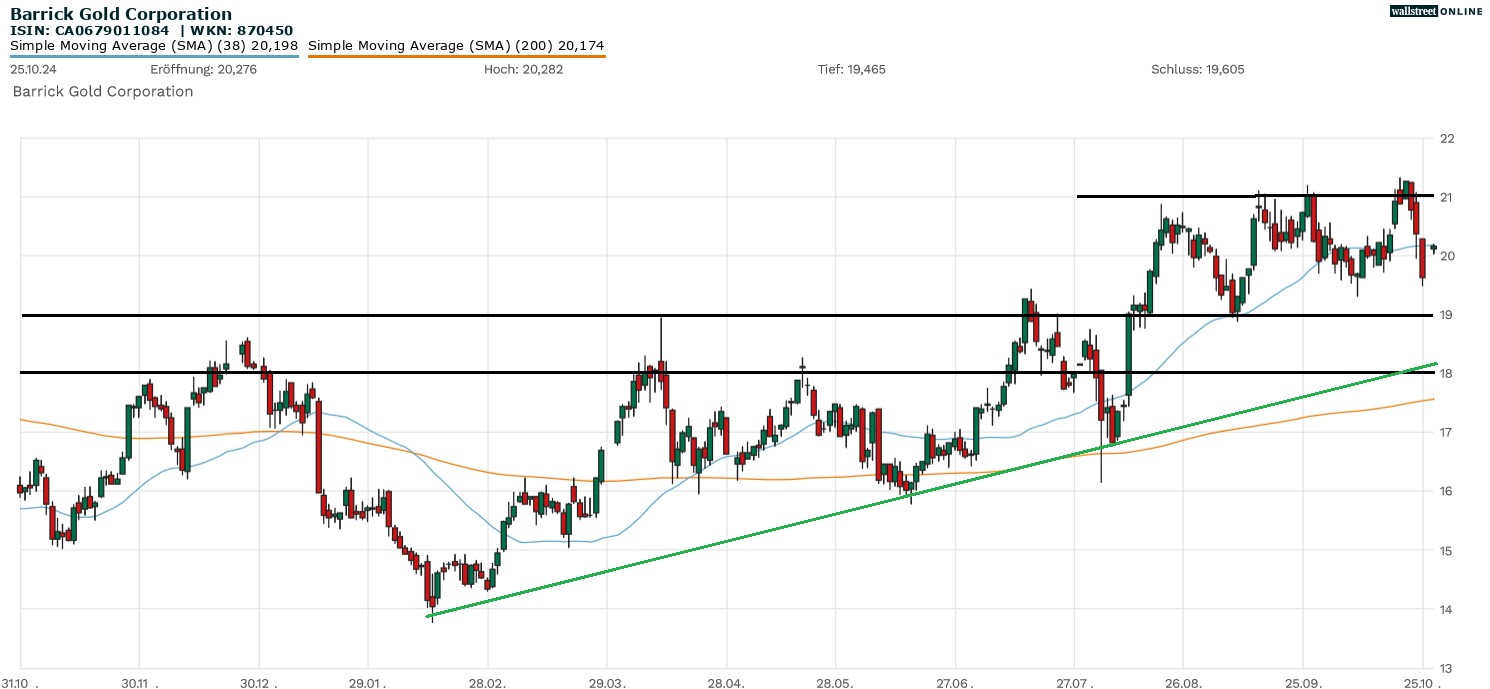Screen dimensions: 1490x689
Task: Toggle the SMA (38) 20,198 legend entry
Action: tap(155, 45)
